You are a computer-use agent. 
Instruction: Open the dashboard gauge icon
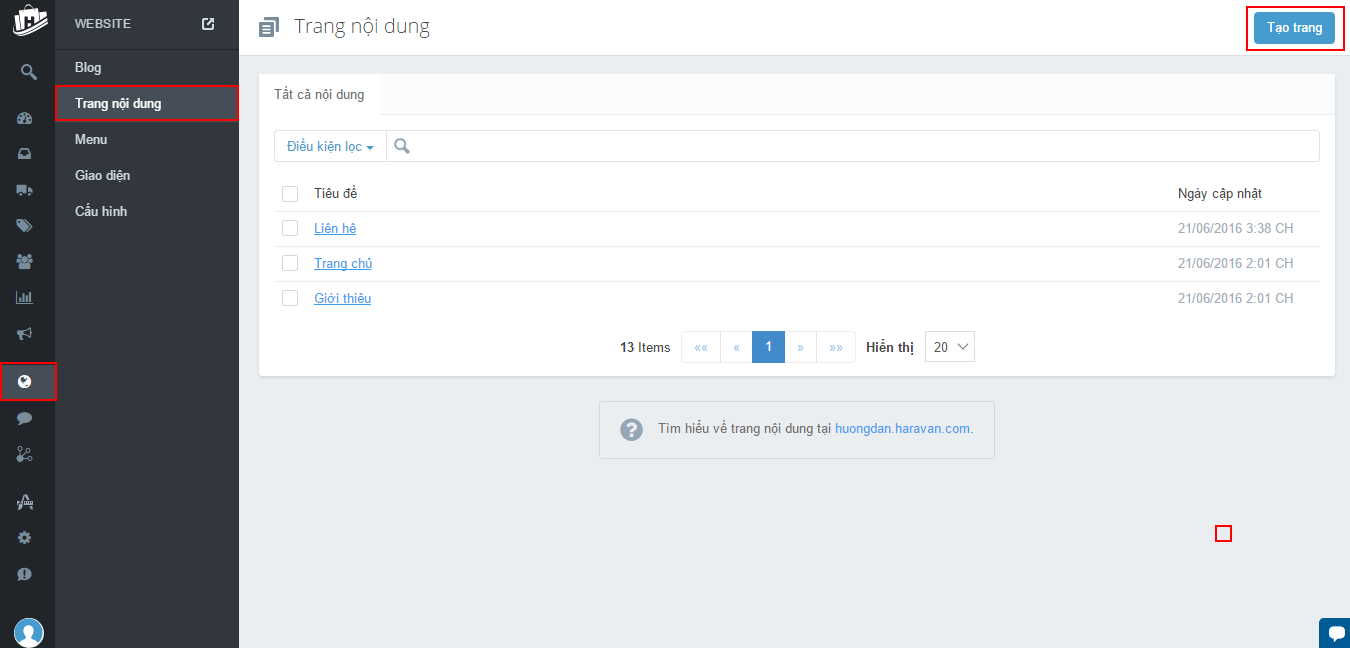26,118
